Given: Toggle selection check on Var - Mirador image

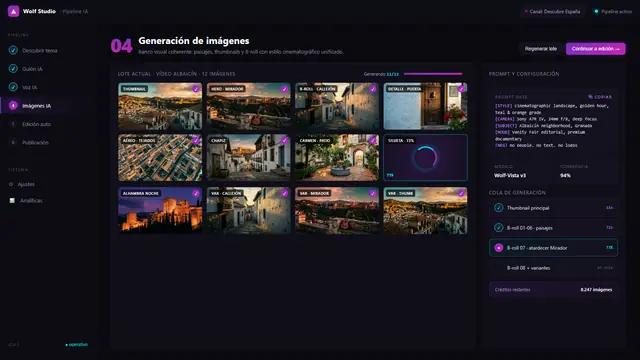Looking at the screenshot, I should tap(373, 193).
